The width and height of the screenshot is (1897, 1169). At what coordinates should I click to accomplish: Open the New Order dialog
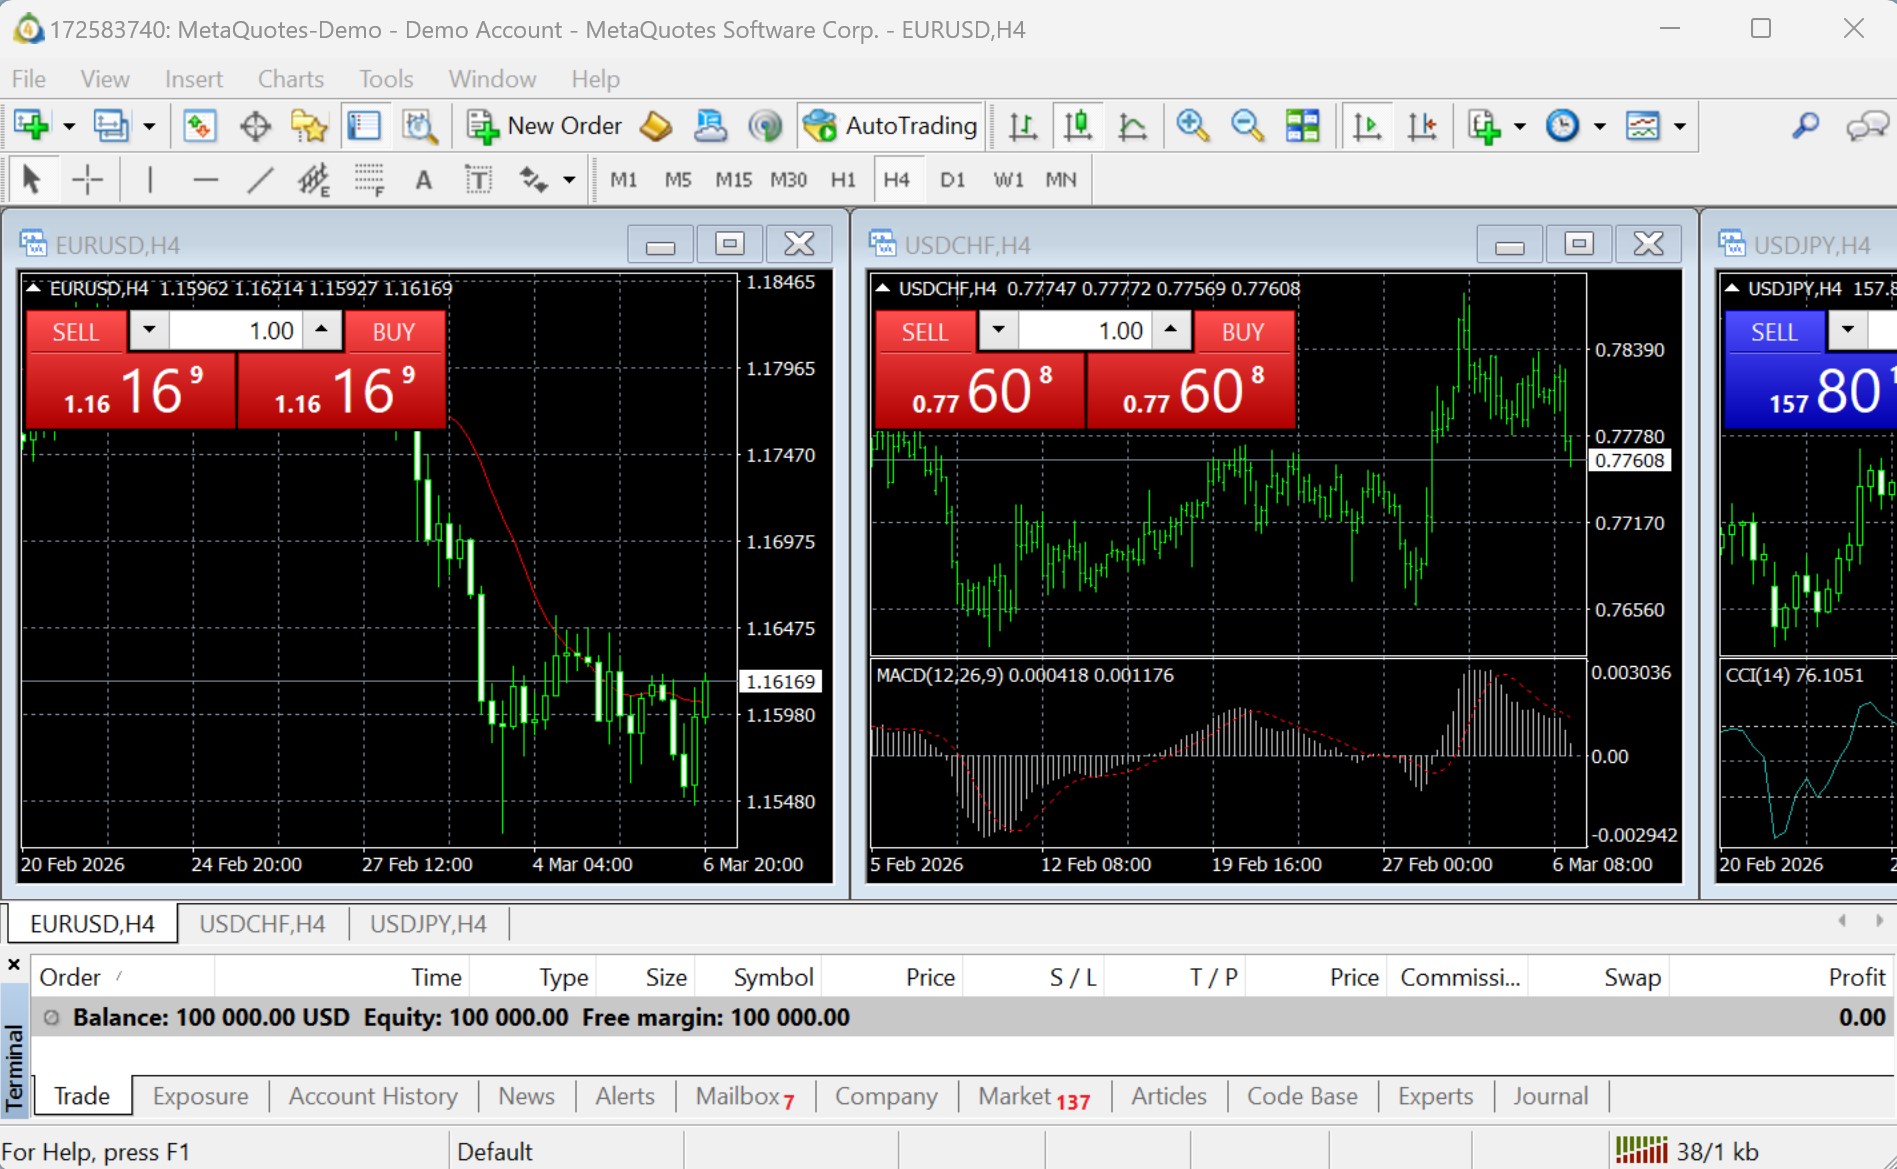pyautogui.click(x=545, y=126)
